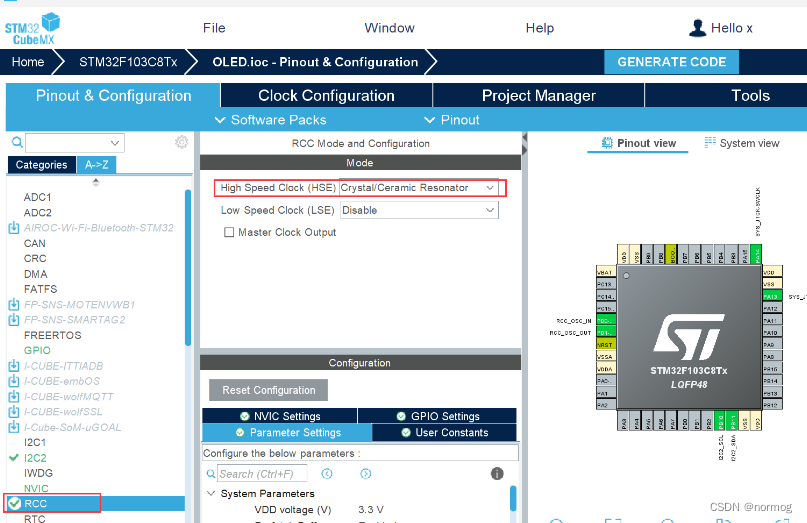Select the VBAT pin on chip
This screenshot has height=523, width=807.
[606, 272]
